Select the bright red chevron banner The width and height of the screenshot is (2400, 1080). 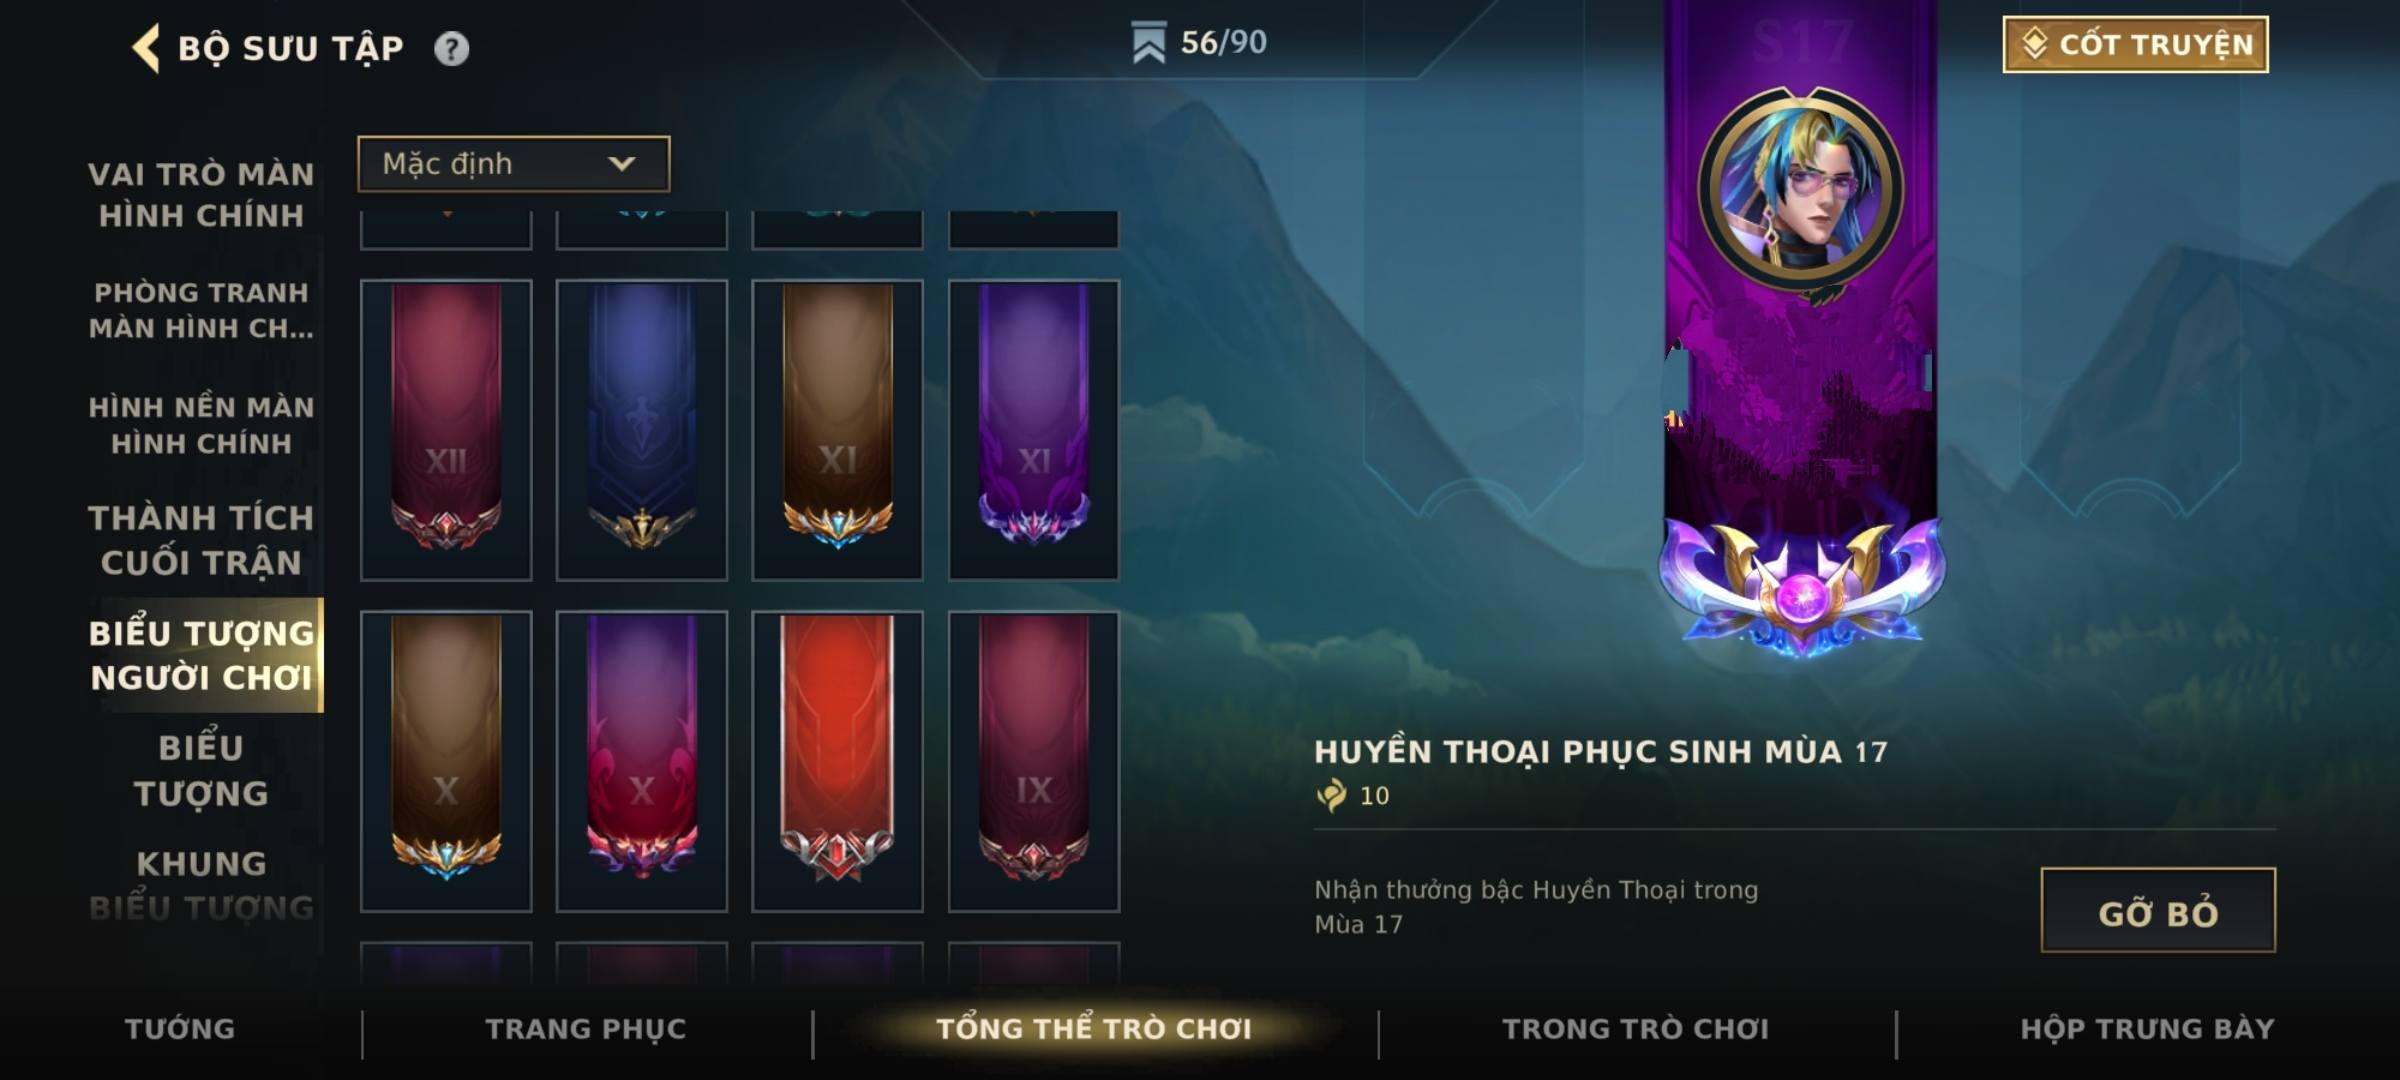(x=837, y=761)
